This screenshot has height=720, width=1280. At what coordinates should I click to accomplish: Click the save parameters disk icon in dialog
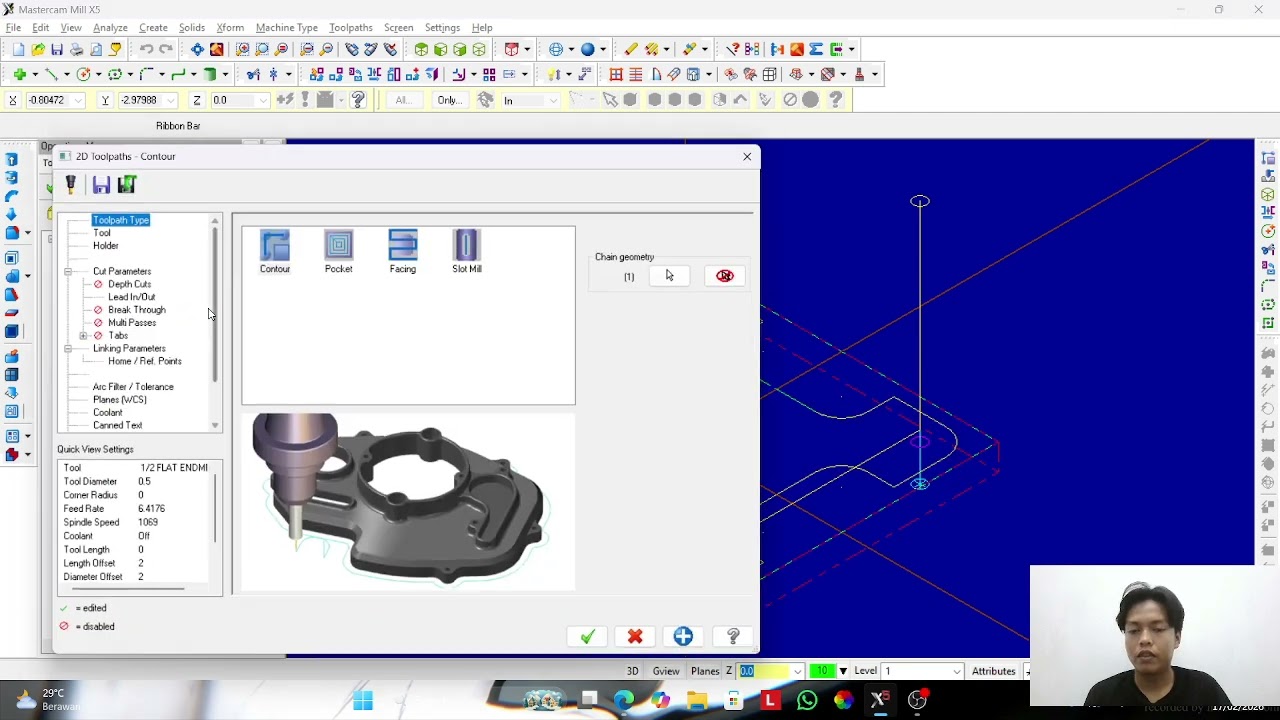point(101,184)
